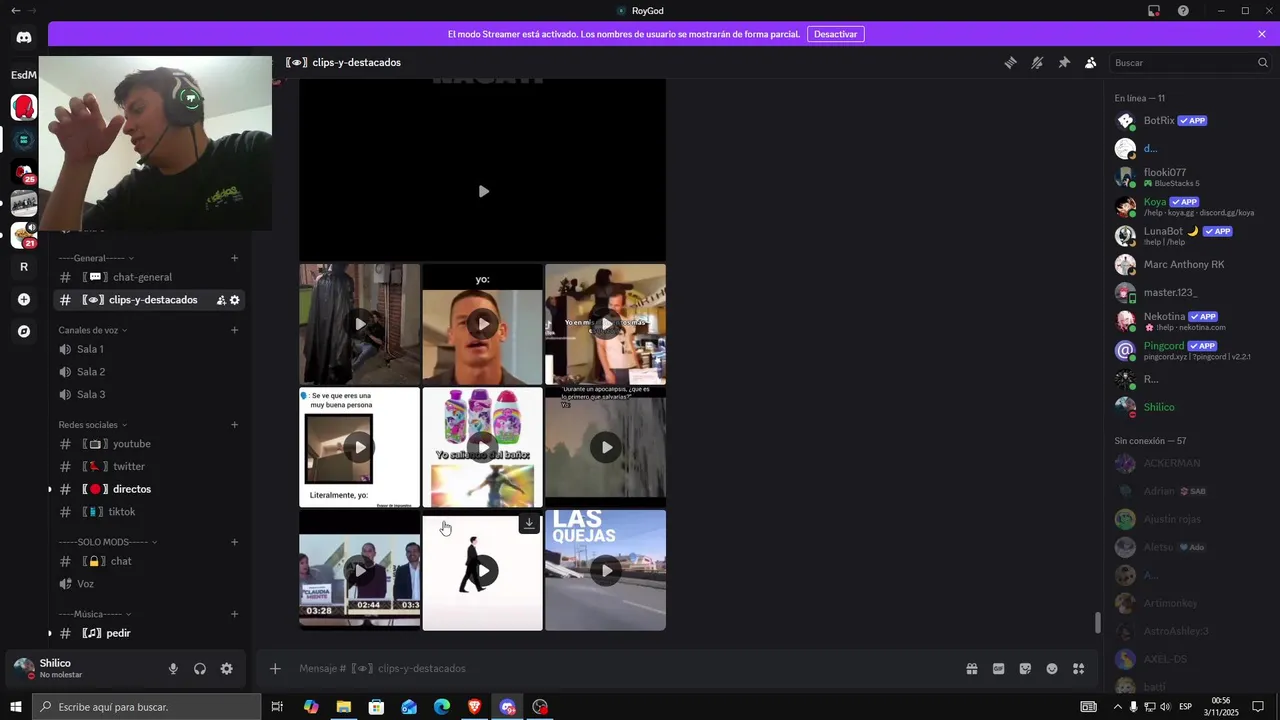Play the large top video

[483, 191]
